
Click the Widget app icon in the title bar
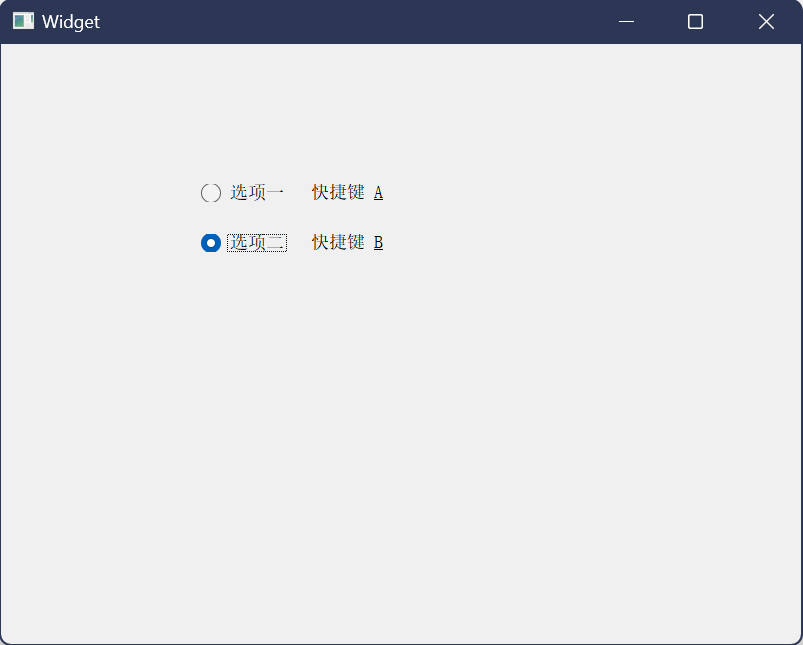click(x=23, y=22)
